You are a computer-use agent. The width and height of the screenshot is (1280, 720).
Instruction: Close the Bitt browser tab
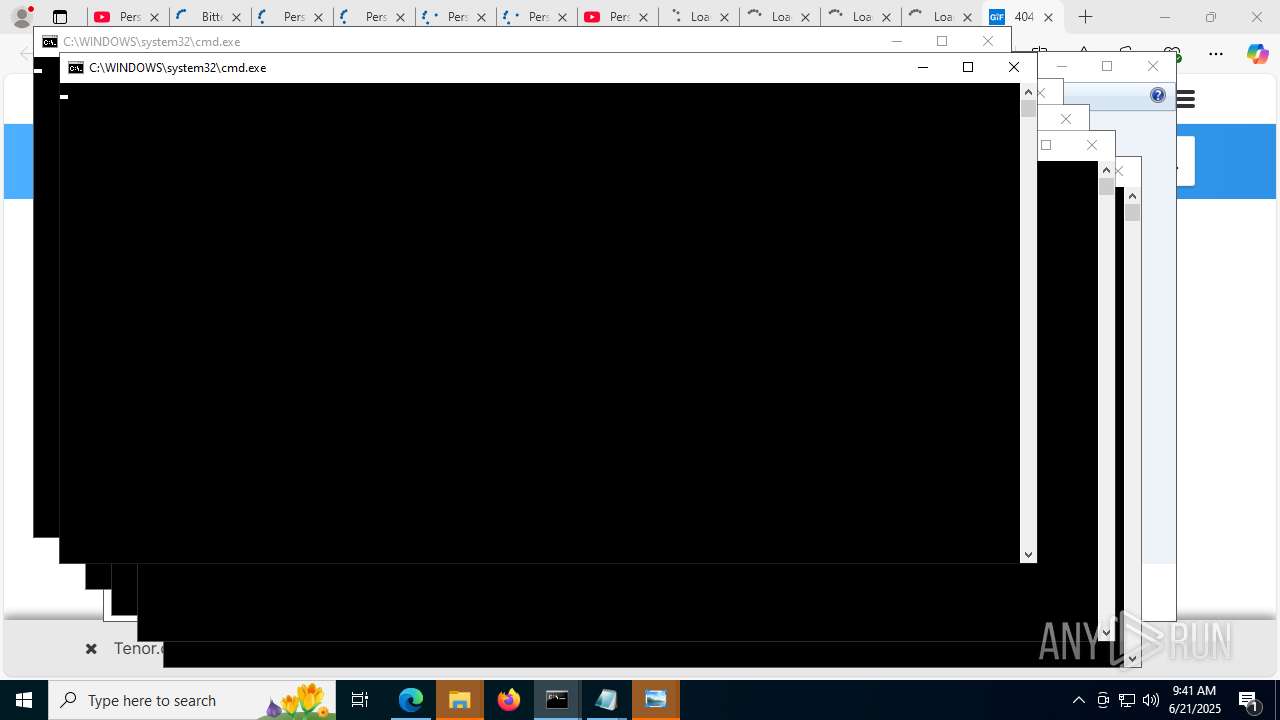[237, 17]
